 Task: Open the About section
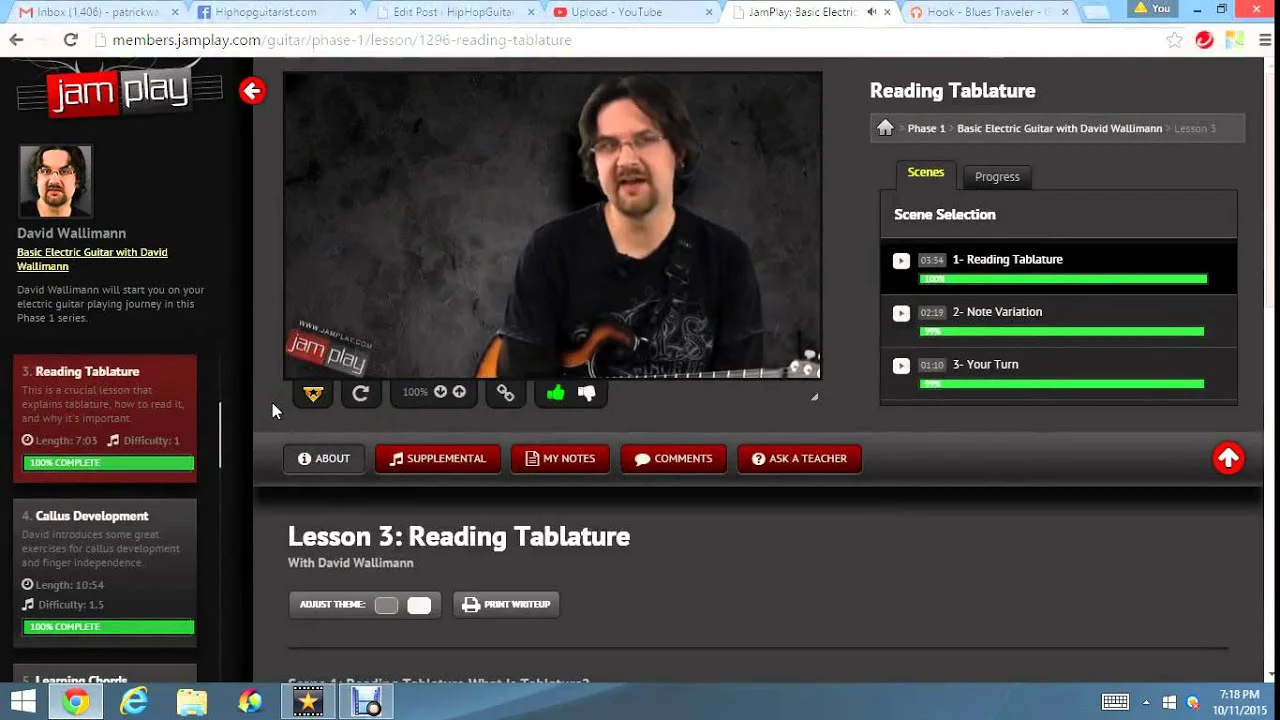324,459
